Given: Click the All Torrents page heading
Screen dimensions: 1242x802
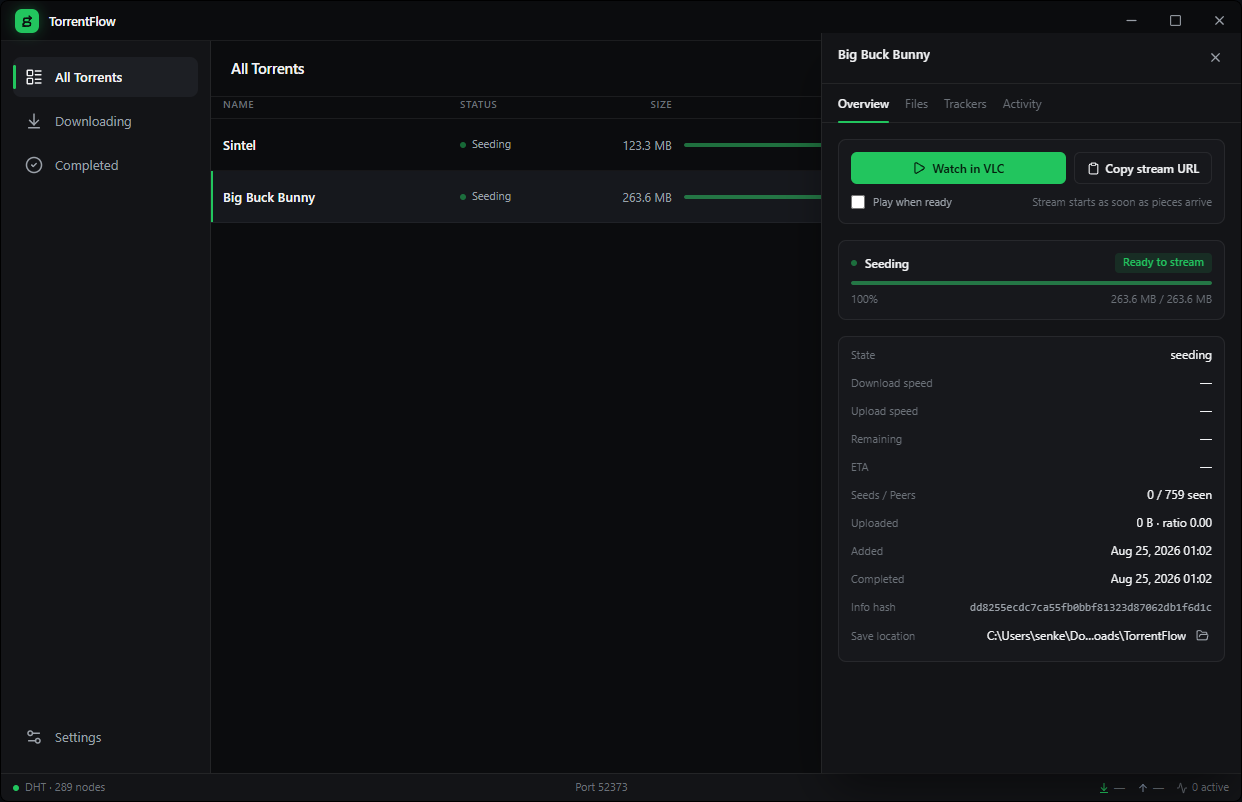Looking at the screenshot, I should 268,69.
